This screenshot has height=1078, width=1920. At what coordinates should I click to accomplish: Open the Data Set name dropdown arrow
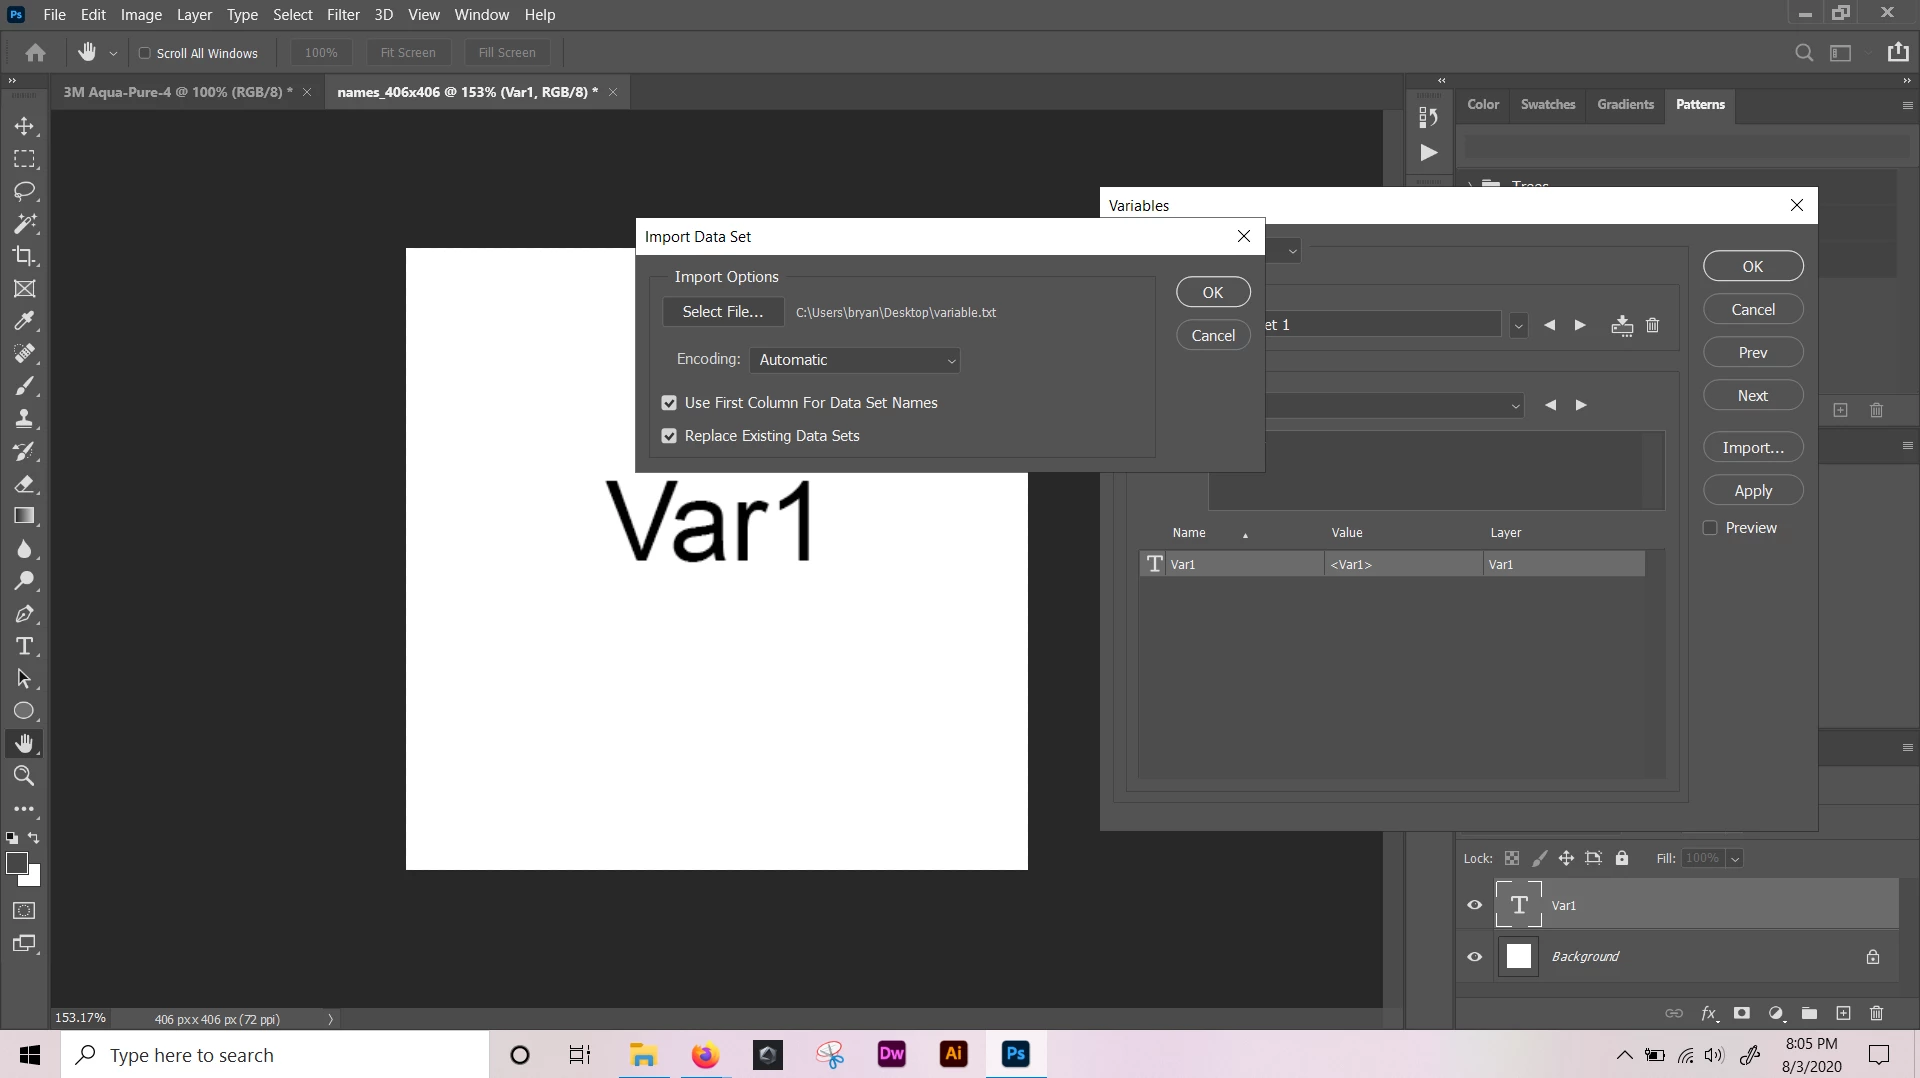click(1518, 325)
